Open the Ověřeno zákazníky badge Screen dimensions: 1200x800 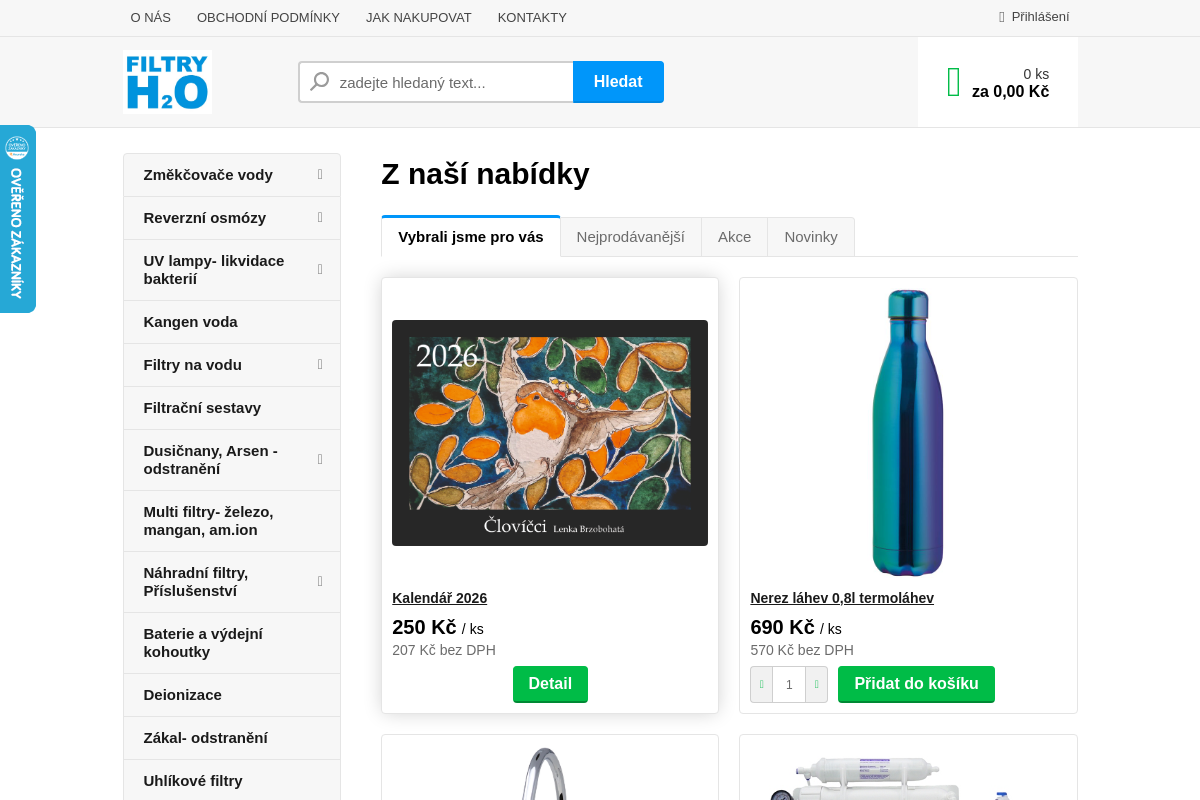pos(17,219)
